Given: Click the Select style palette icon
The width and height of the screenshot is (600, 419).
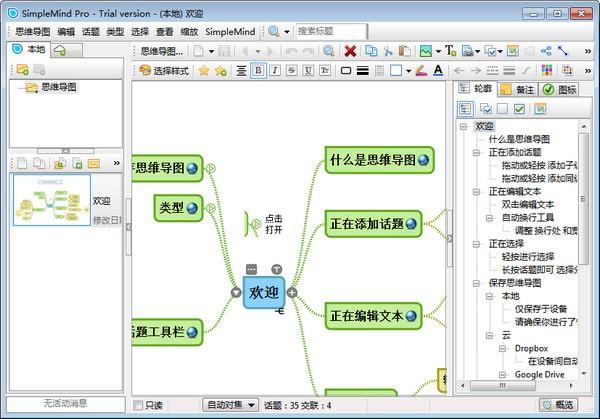Looking at the screenshot, I should coord(145,70).
